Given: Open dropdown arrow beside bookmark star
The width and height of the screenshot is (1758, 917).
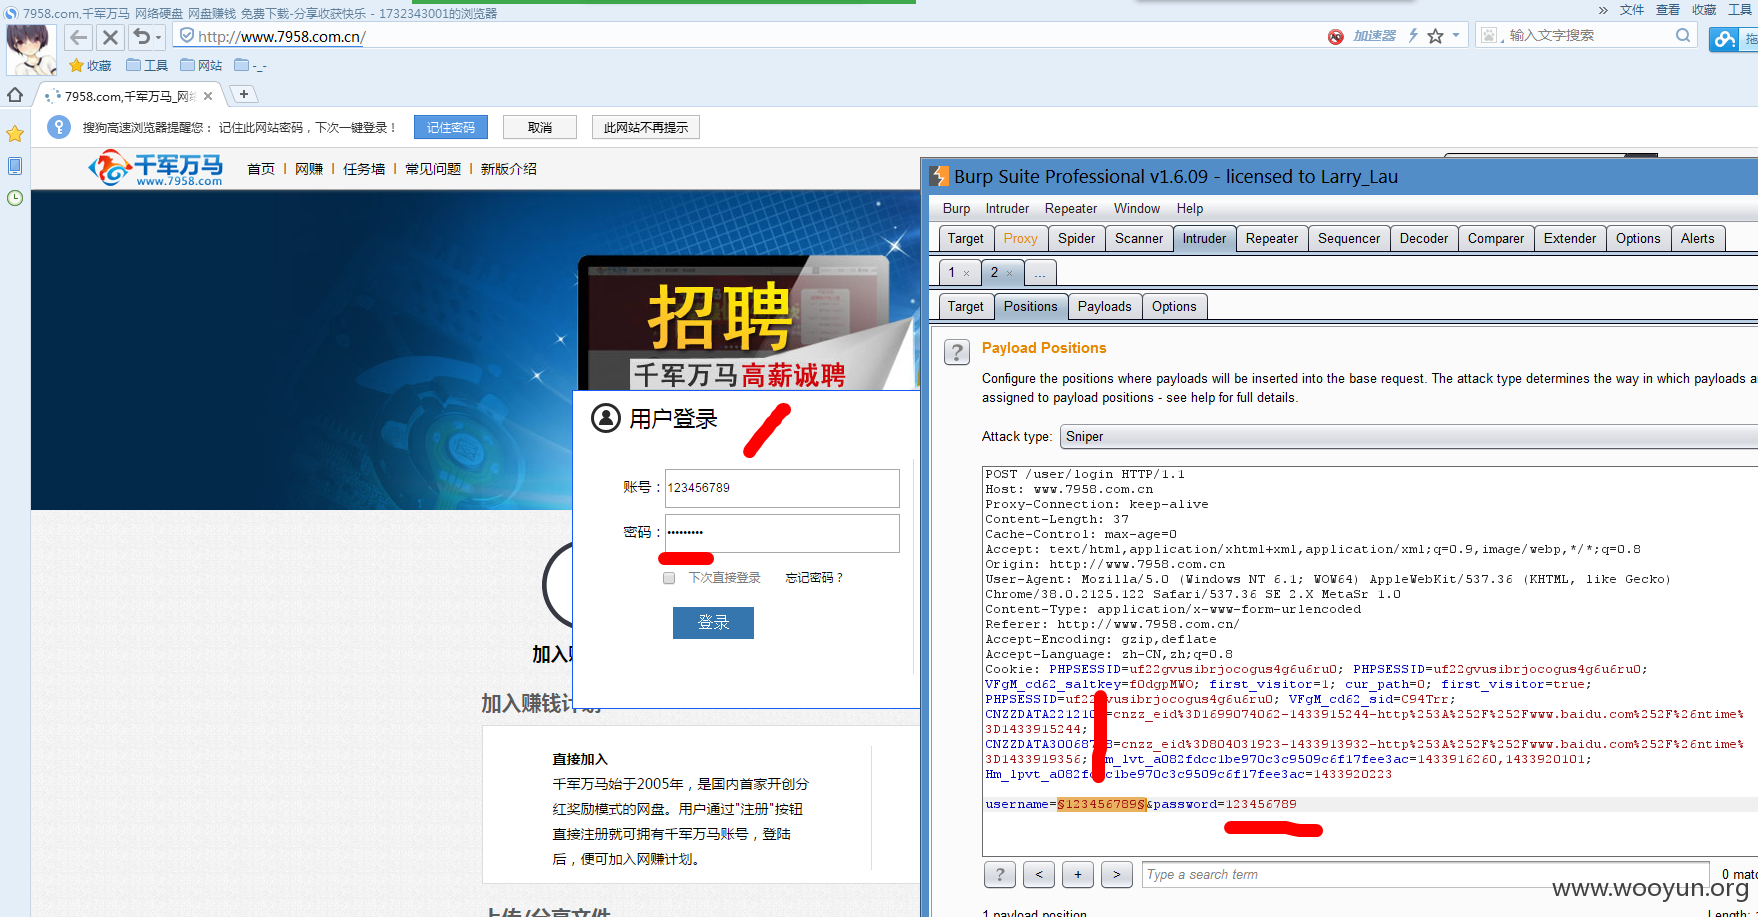Looking at the screenshot, I should pyautogui.click(x=1456, y=36).
